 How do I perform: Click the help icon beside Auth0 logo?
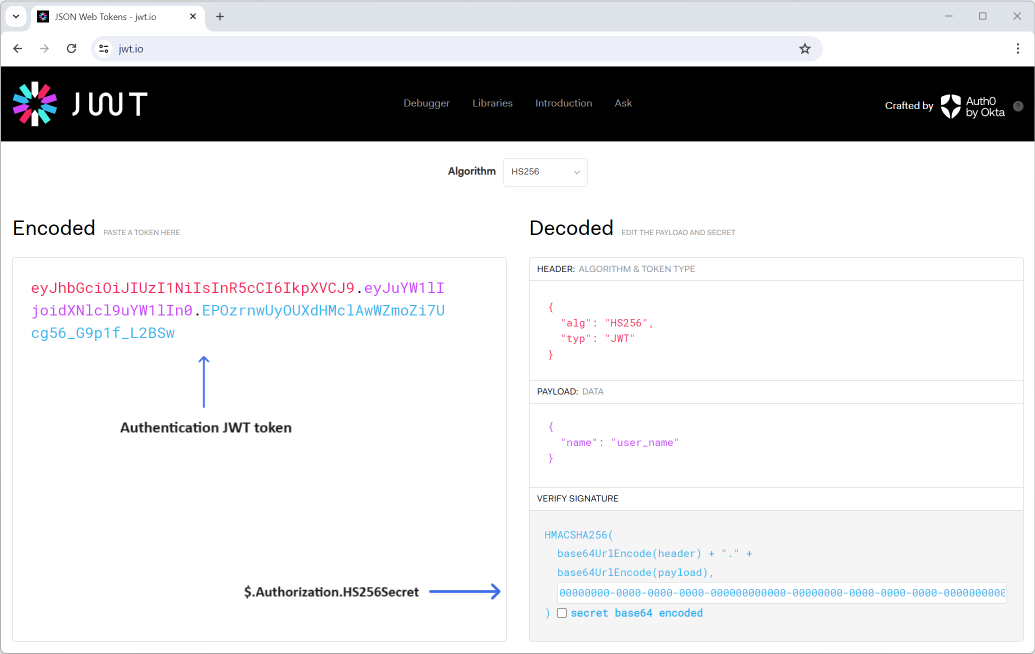tap(1018, 106)
